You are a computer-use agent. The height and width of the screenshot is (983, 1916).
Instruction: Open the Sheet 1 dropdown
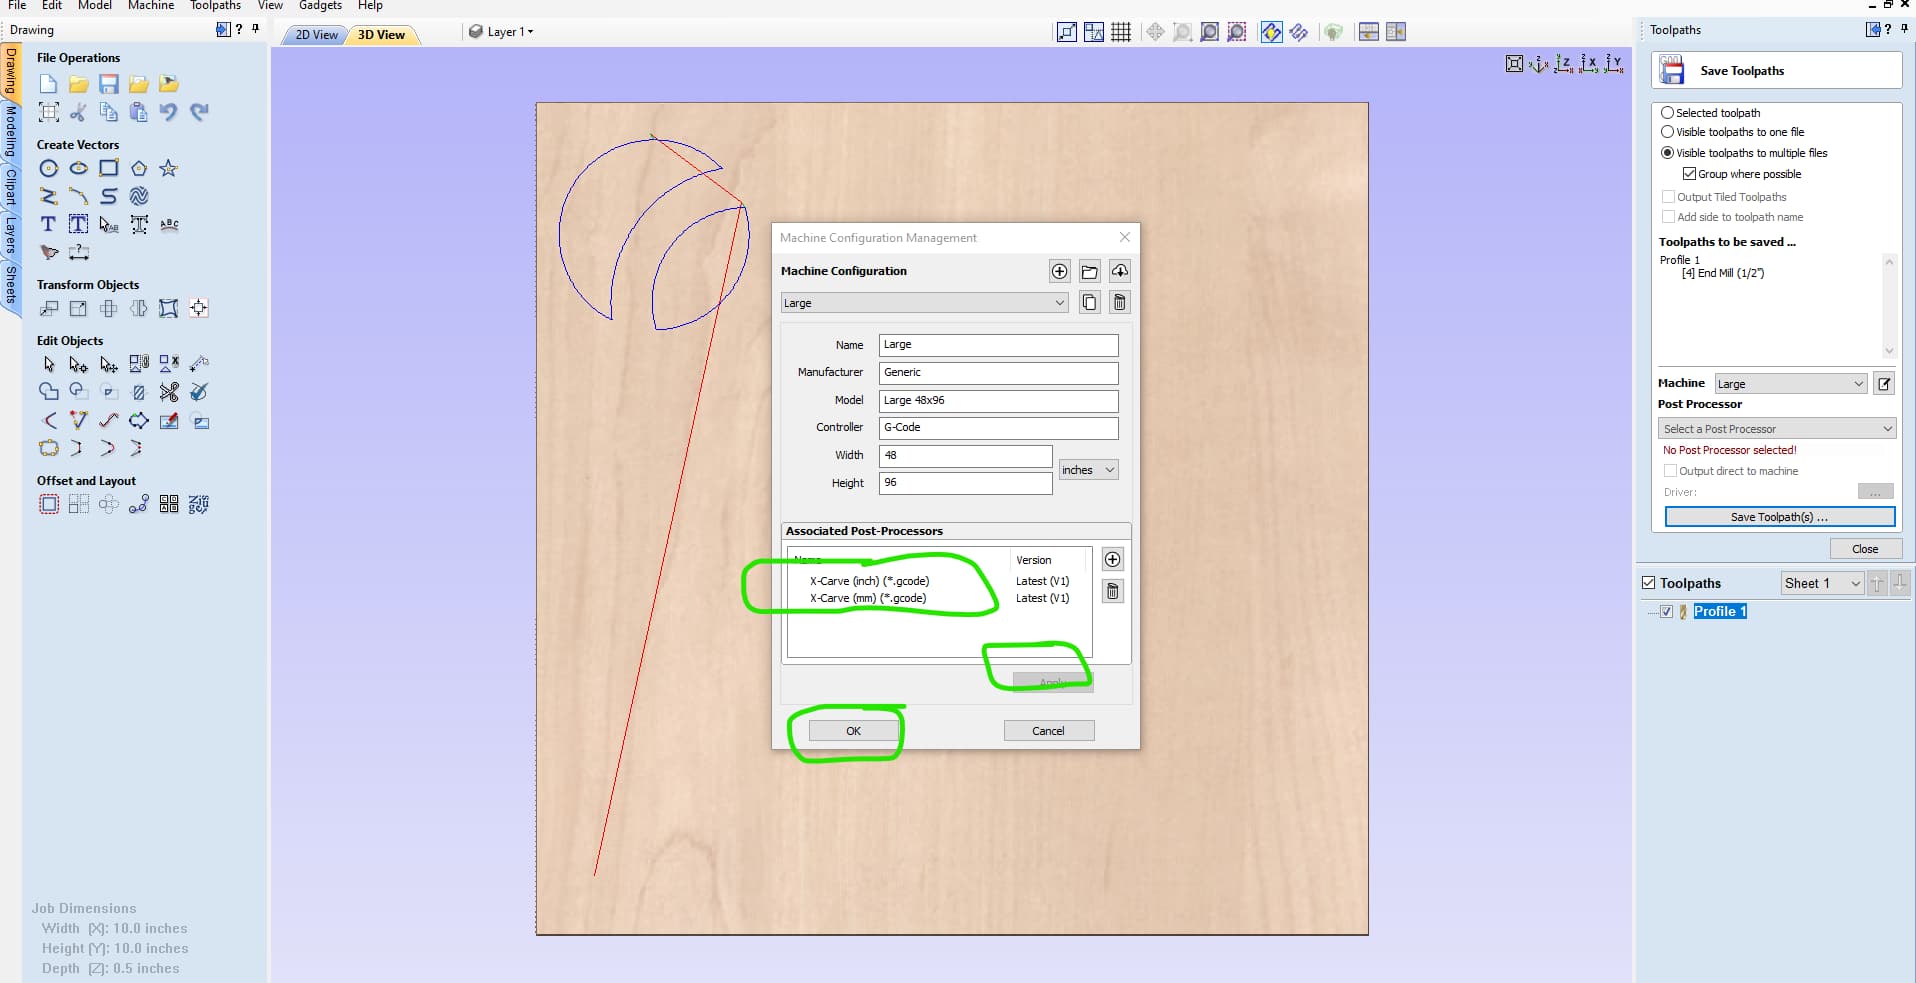coord(1820,583)
